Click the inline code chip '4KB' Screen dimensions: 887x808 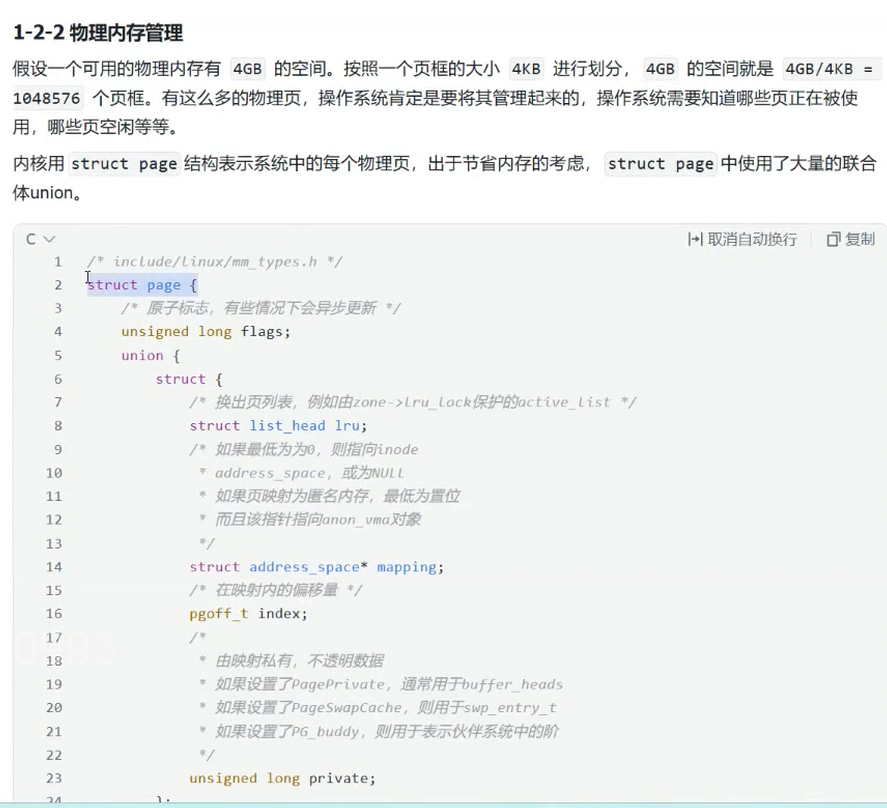click(x=525, y=68)
